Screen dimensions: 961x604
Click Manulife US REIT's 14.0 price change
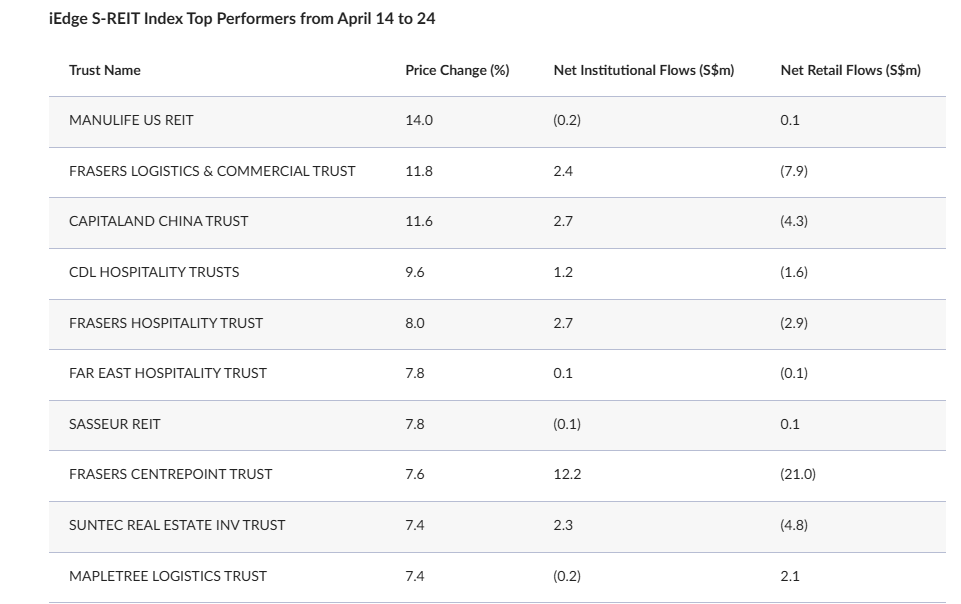click(x=419, y=120)
